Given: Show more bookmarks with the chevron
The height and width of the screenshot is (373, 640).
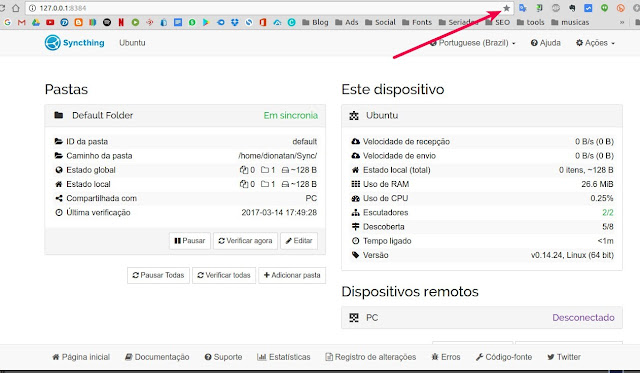Looking at the screenshot, I should pos(622,22).
